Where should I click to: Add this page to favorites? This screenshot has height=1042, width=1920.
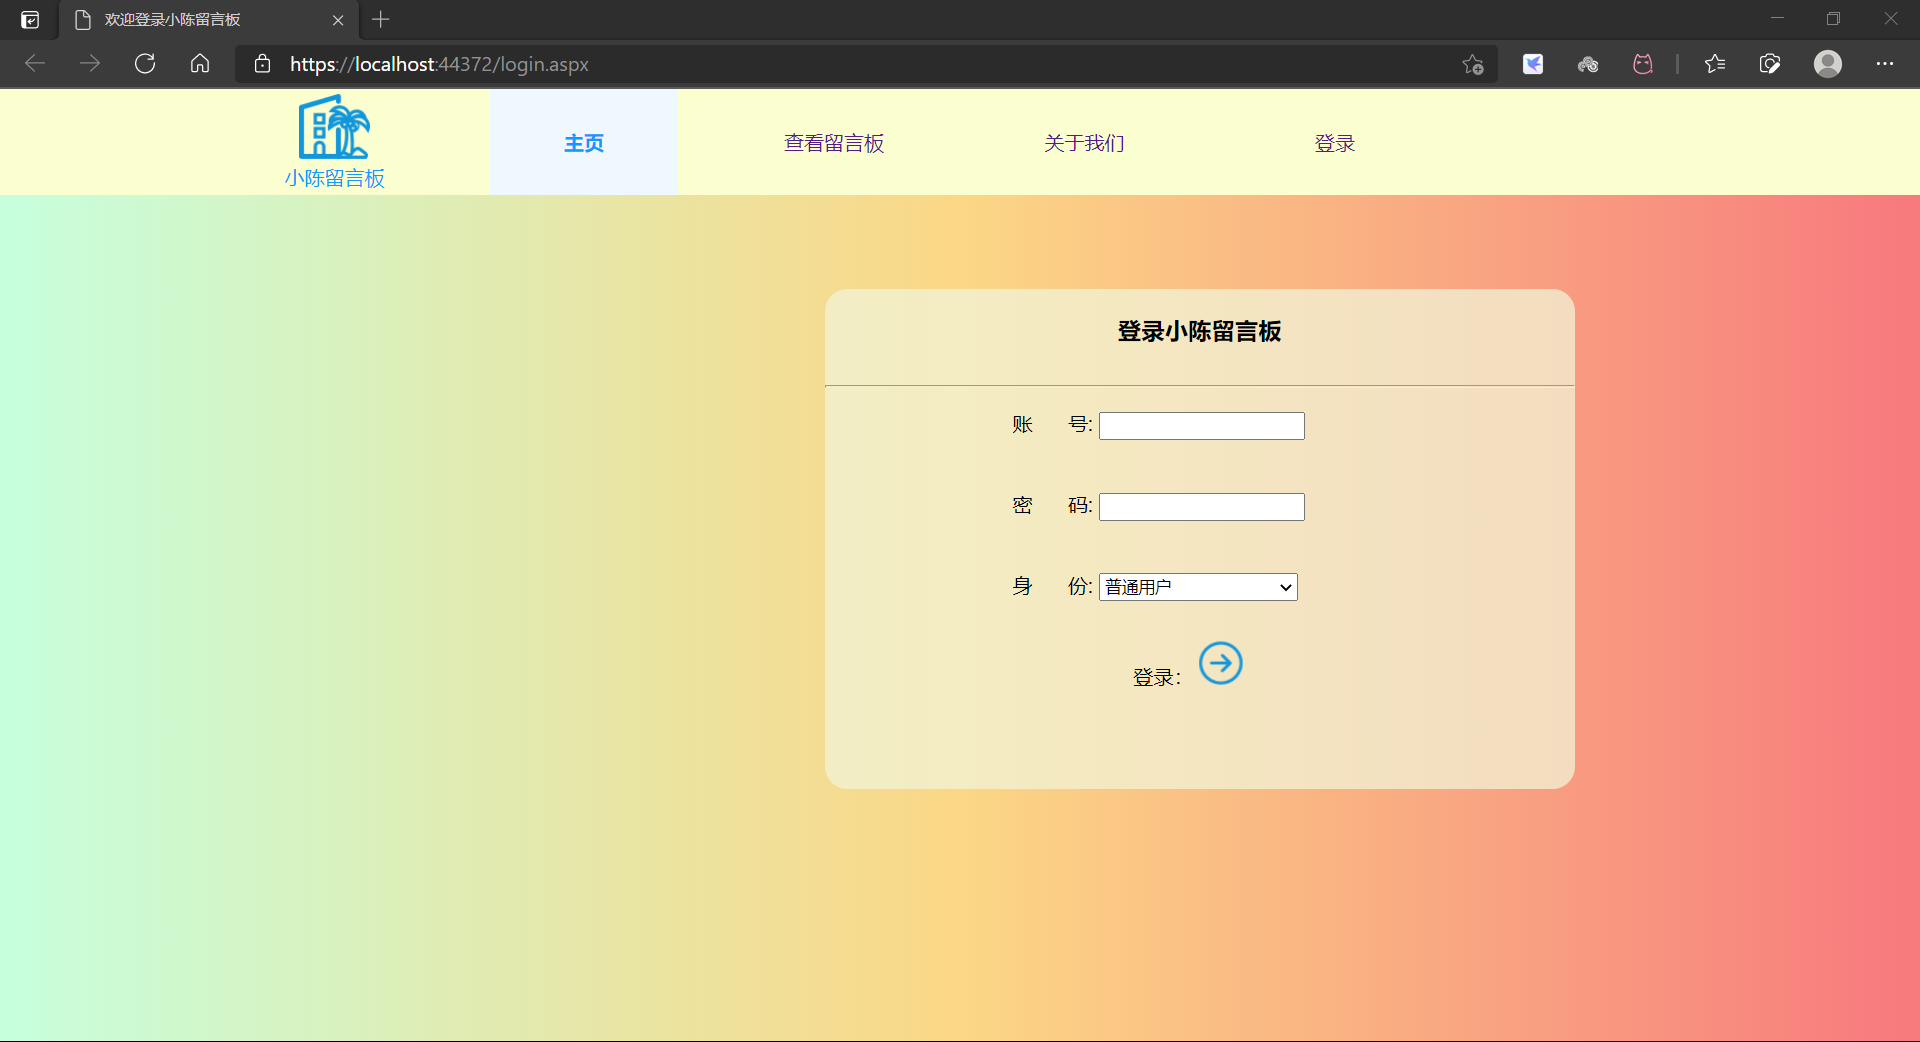(x=1472, y=64)
